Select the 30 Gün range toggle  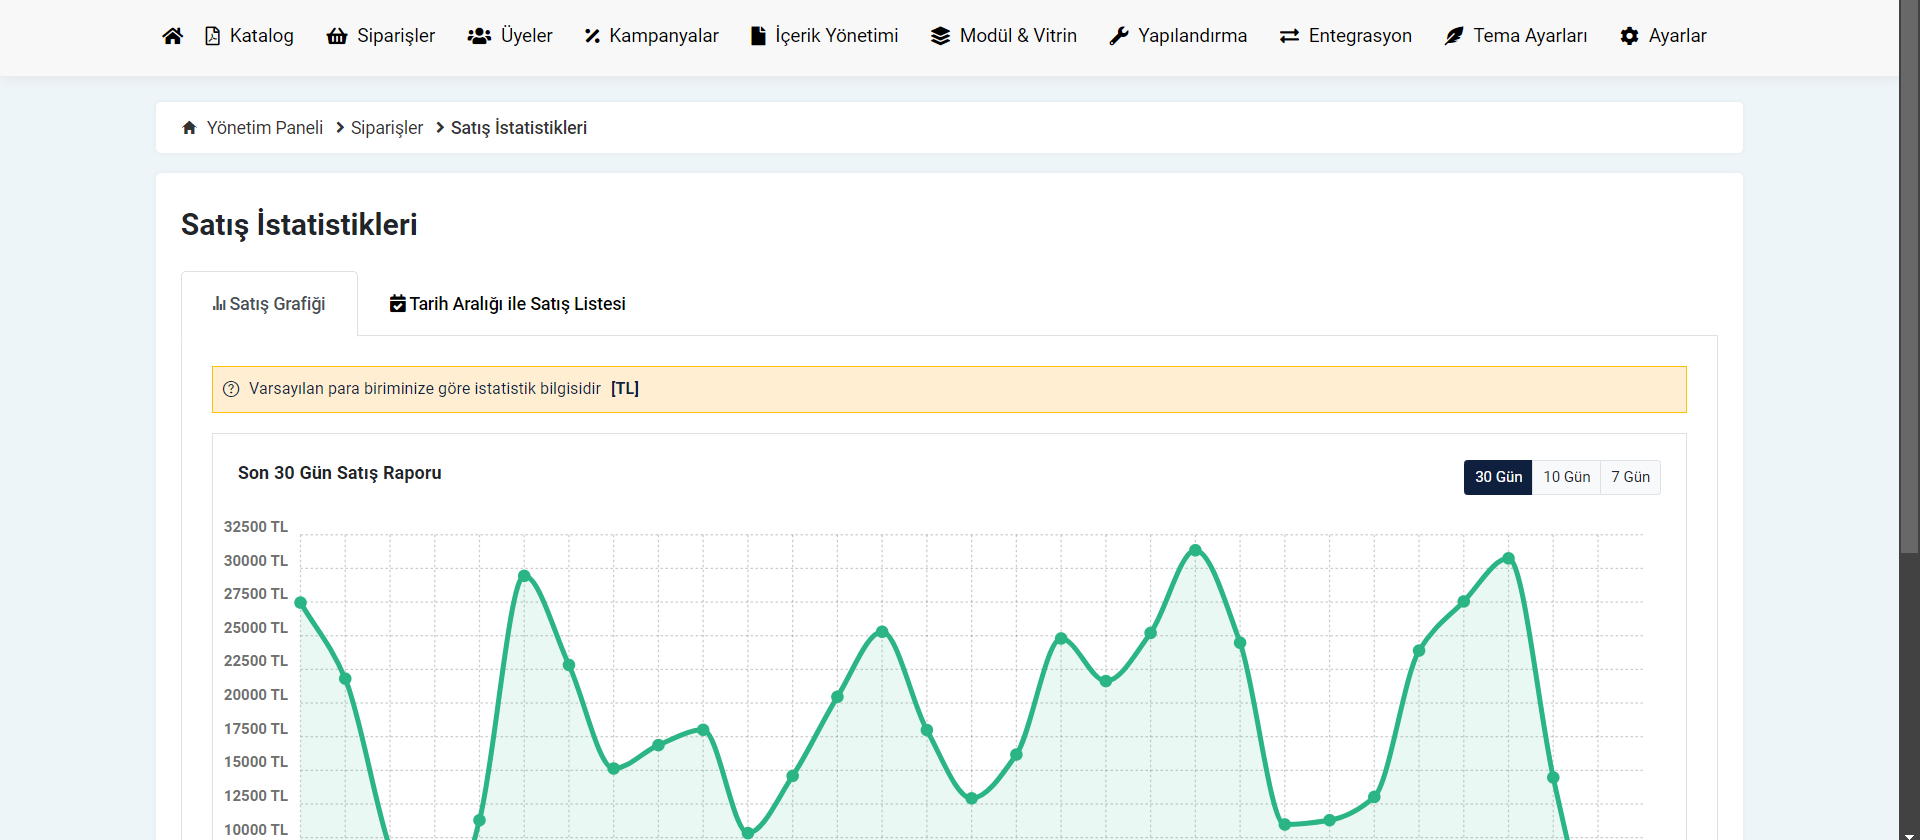click(1497, 477)
